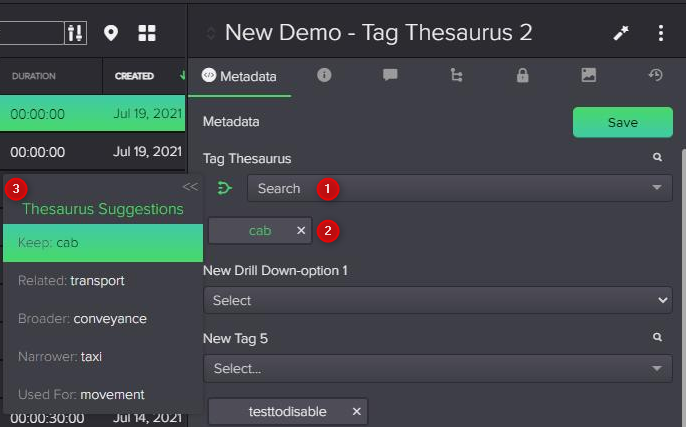Open the image thumbnail tab icon
The height and width of the screenshot is (427, 686).
[x=589, y=76]
